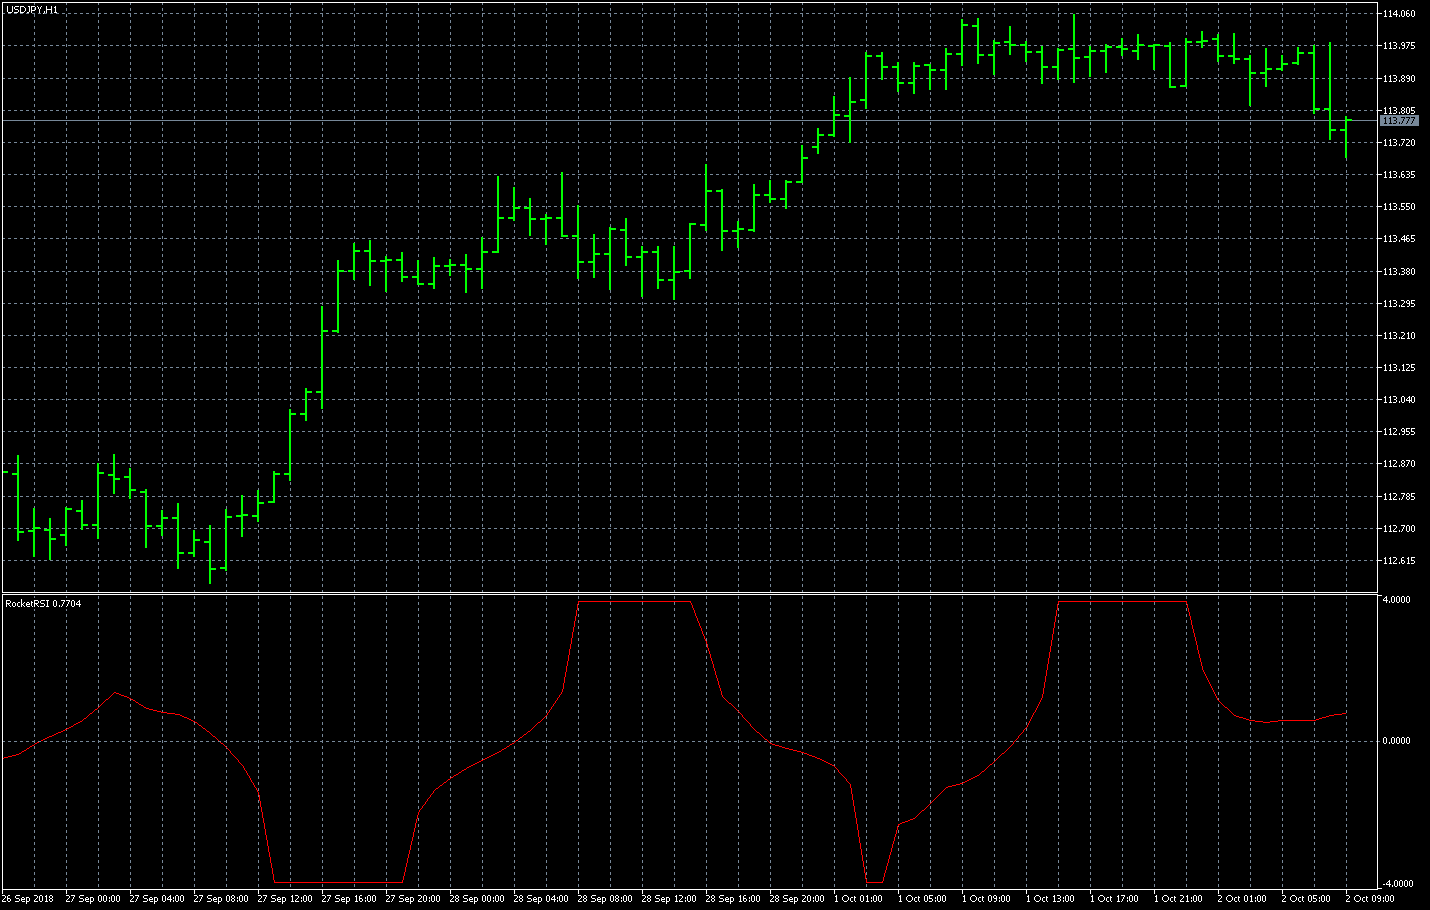Click the 113.465 price axis label

point(1399,239)
